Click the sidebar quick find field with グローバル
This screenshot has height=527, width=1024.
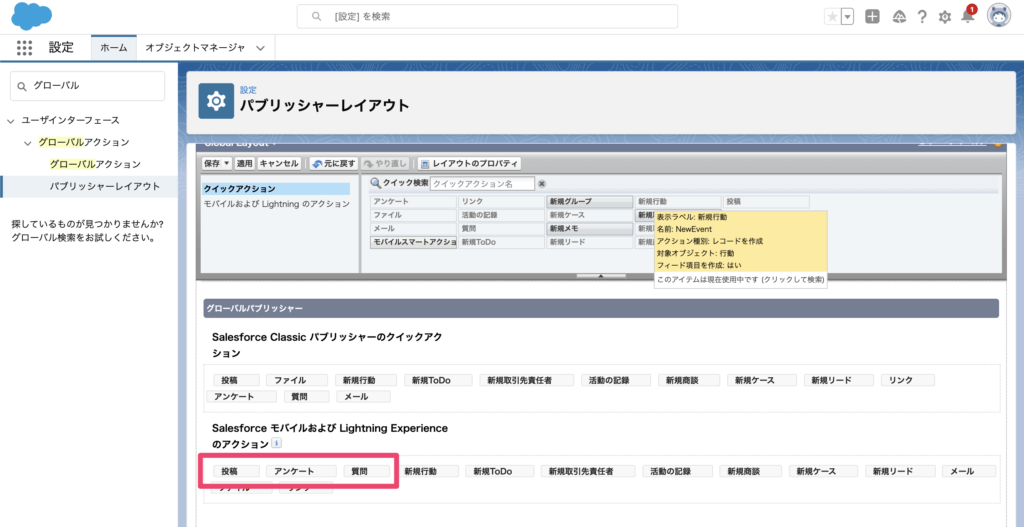coord(88,86)
